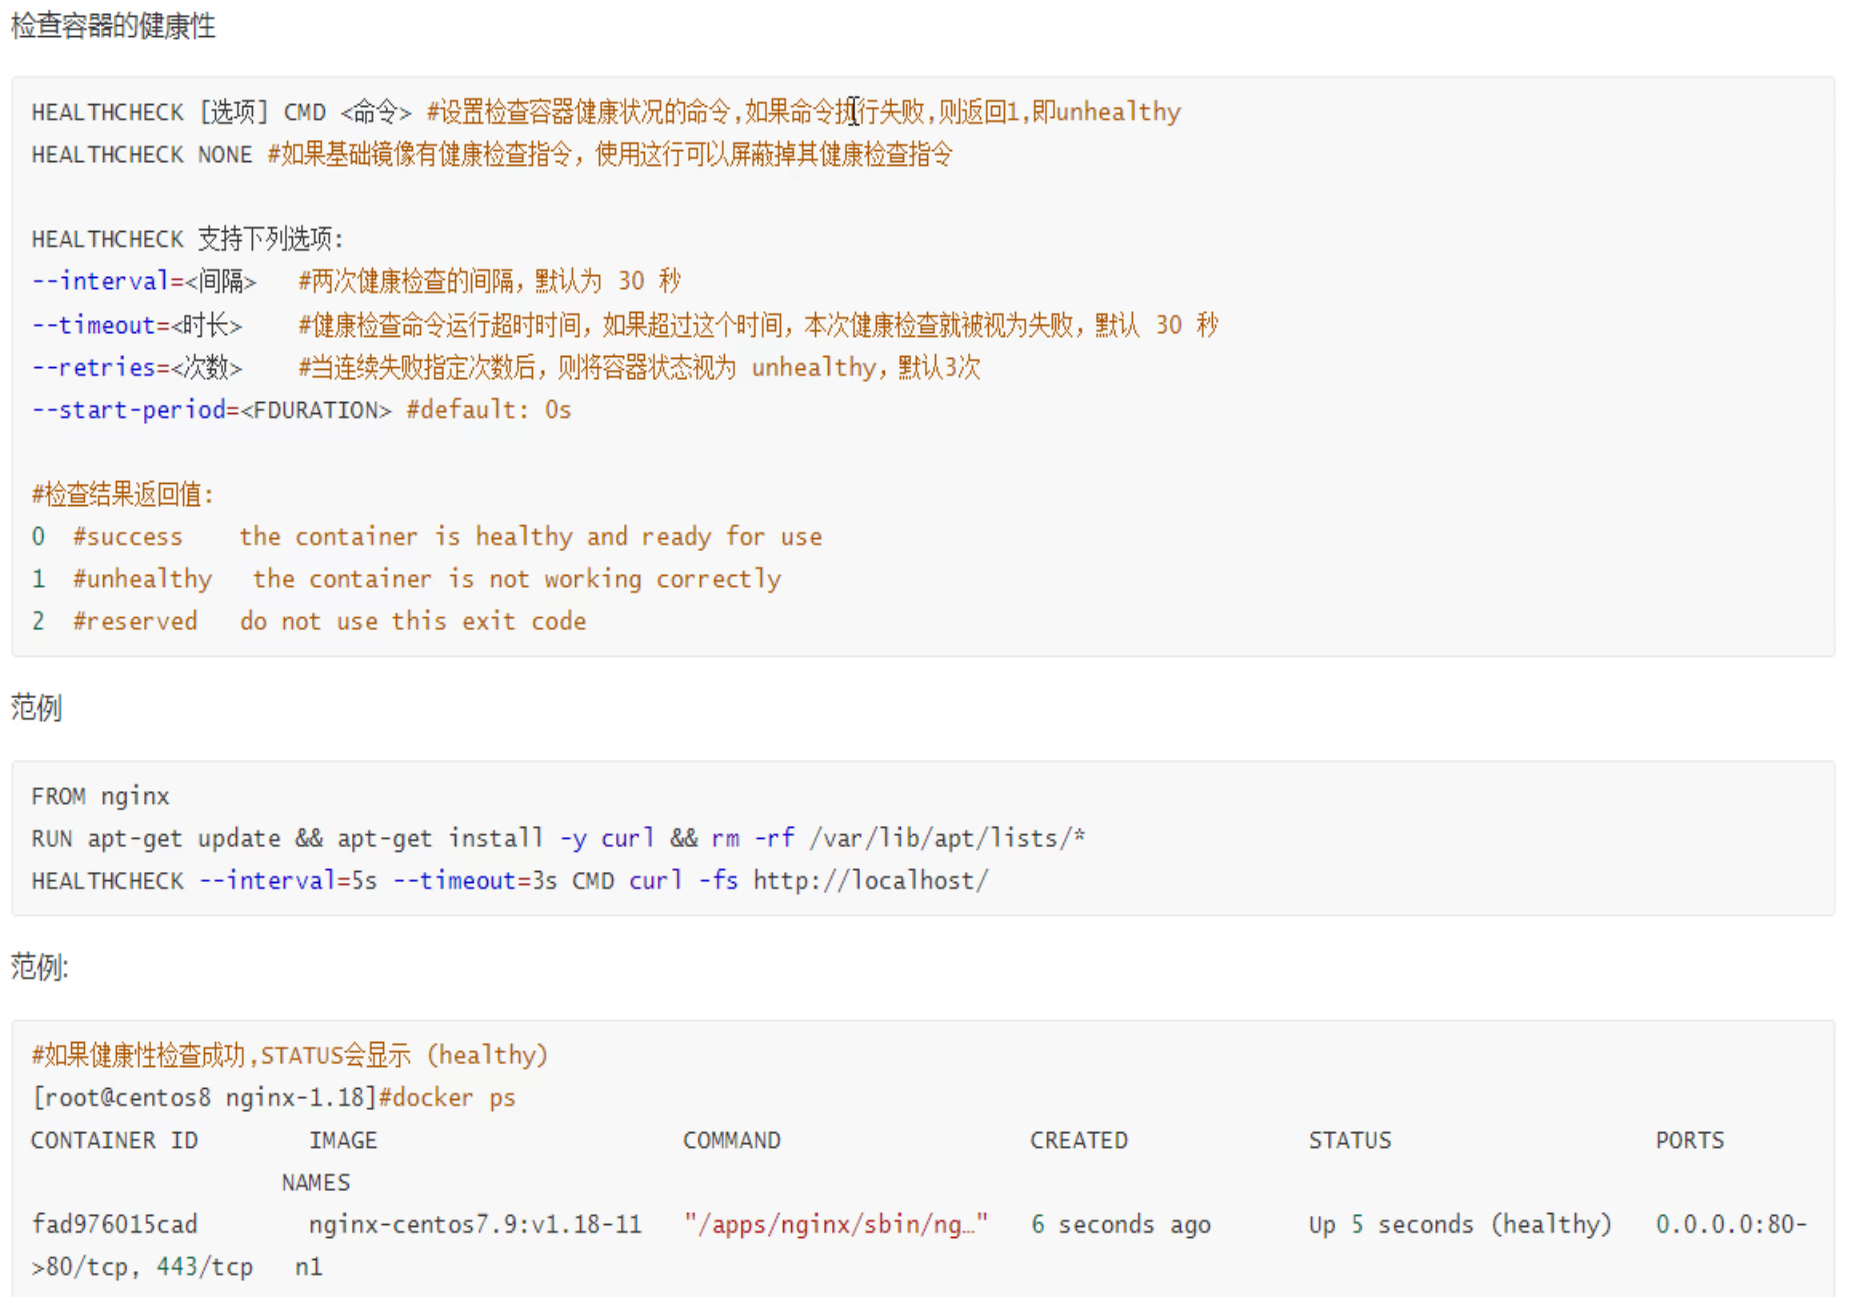Click the FROM nginx line
Viewport: 1863px width, 1297px height.
100,796
